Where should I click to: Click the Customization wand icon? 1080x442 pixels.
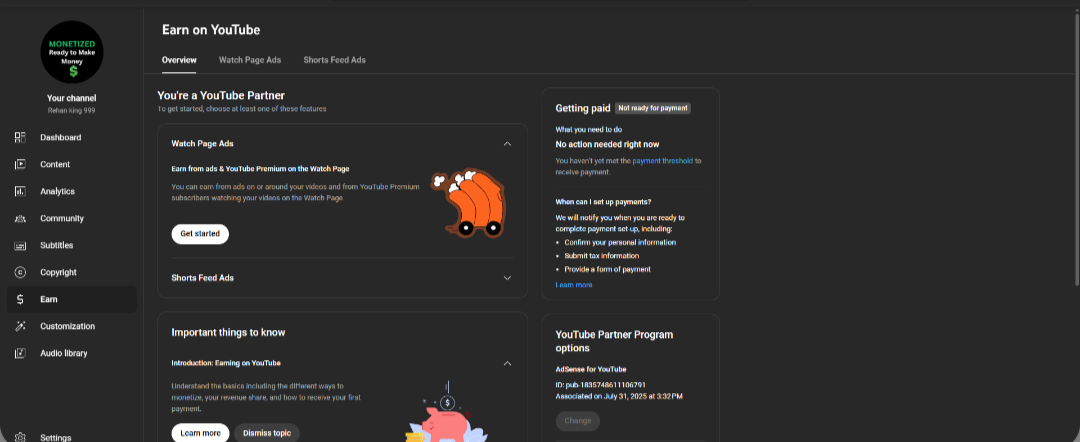point(20,326)
